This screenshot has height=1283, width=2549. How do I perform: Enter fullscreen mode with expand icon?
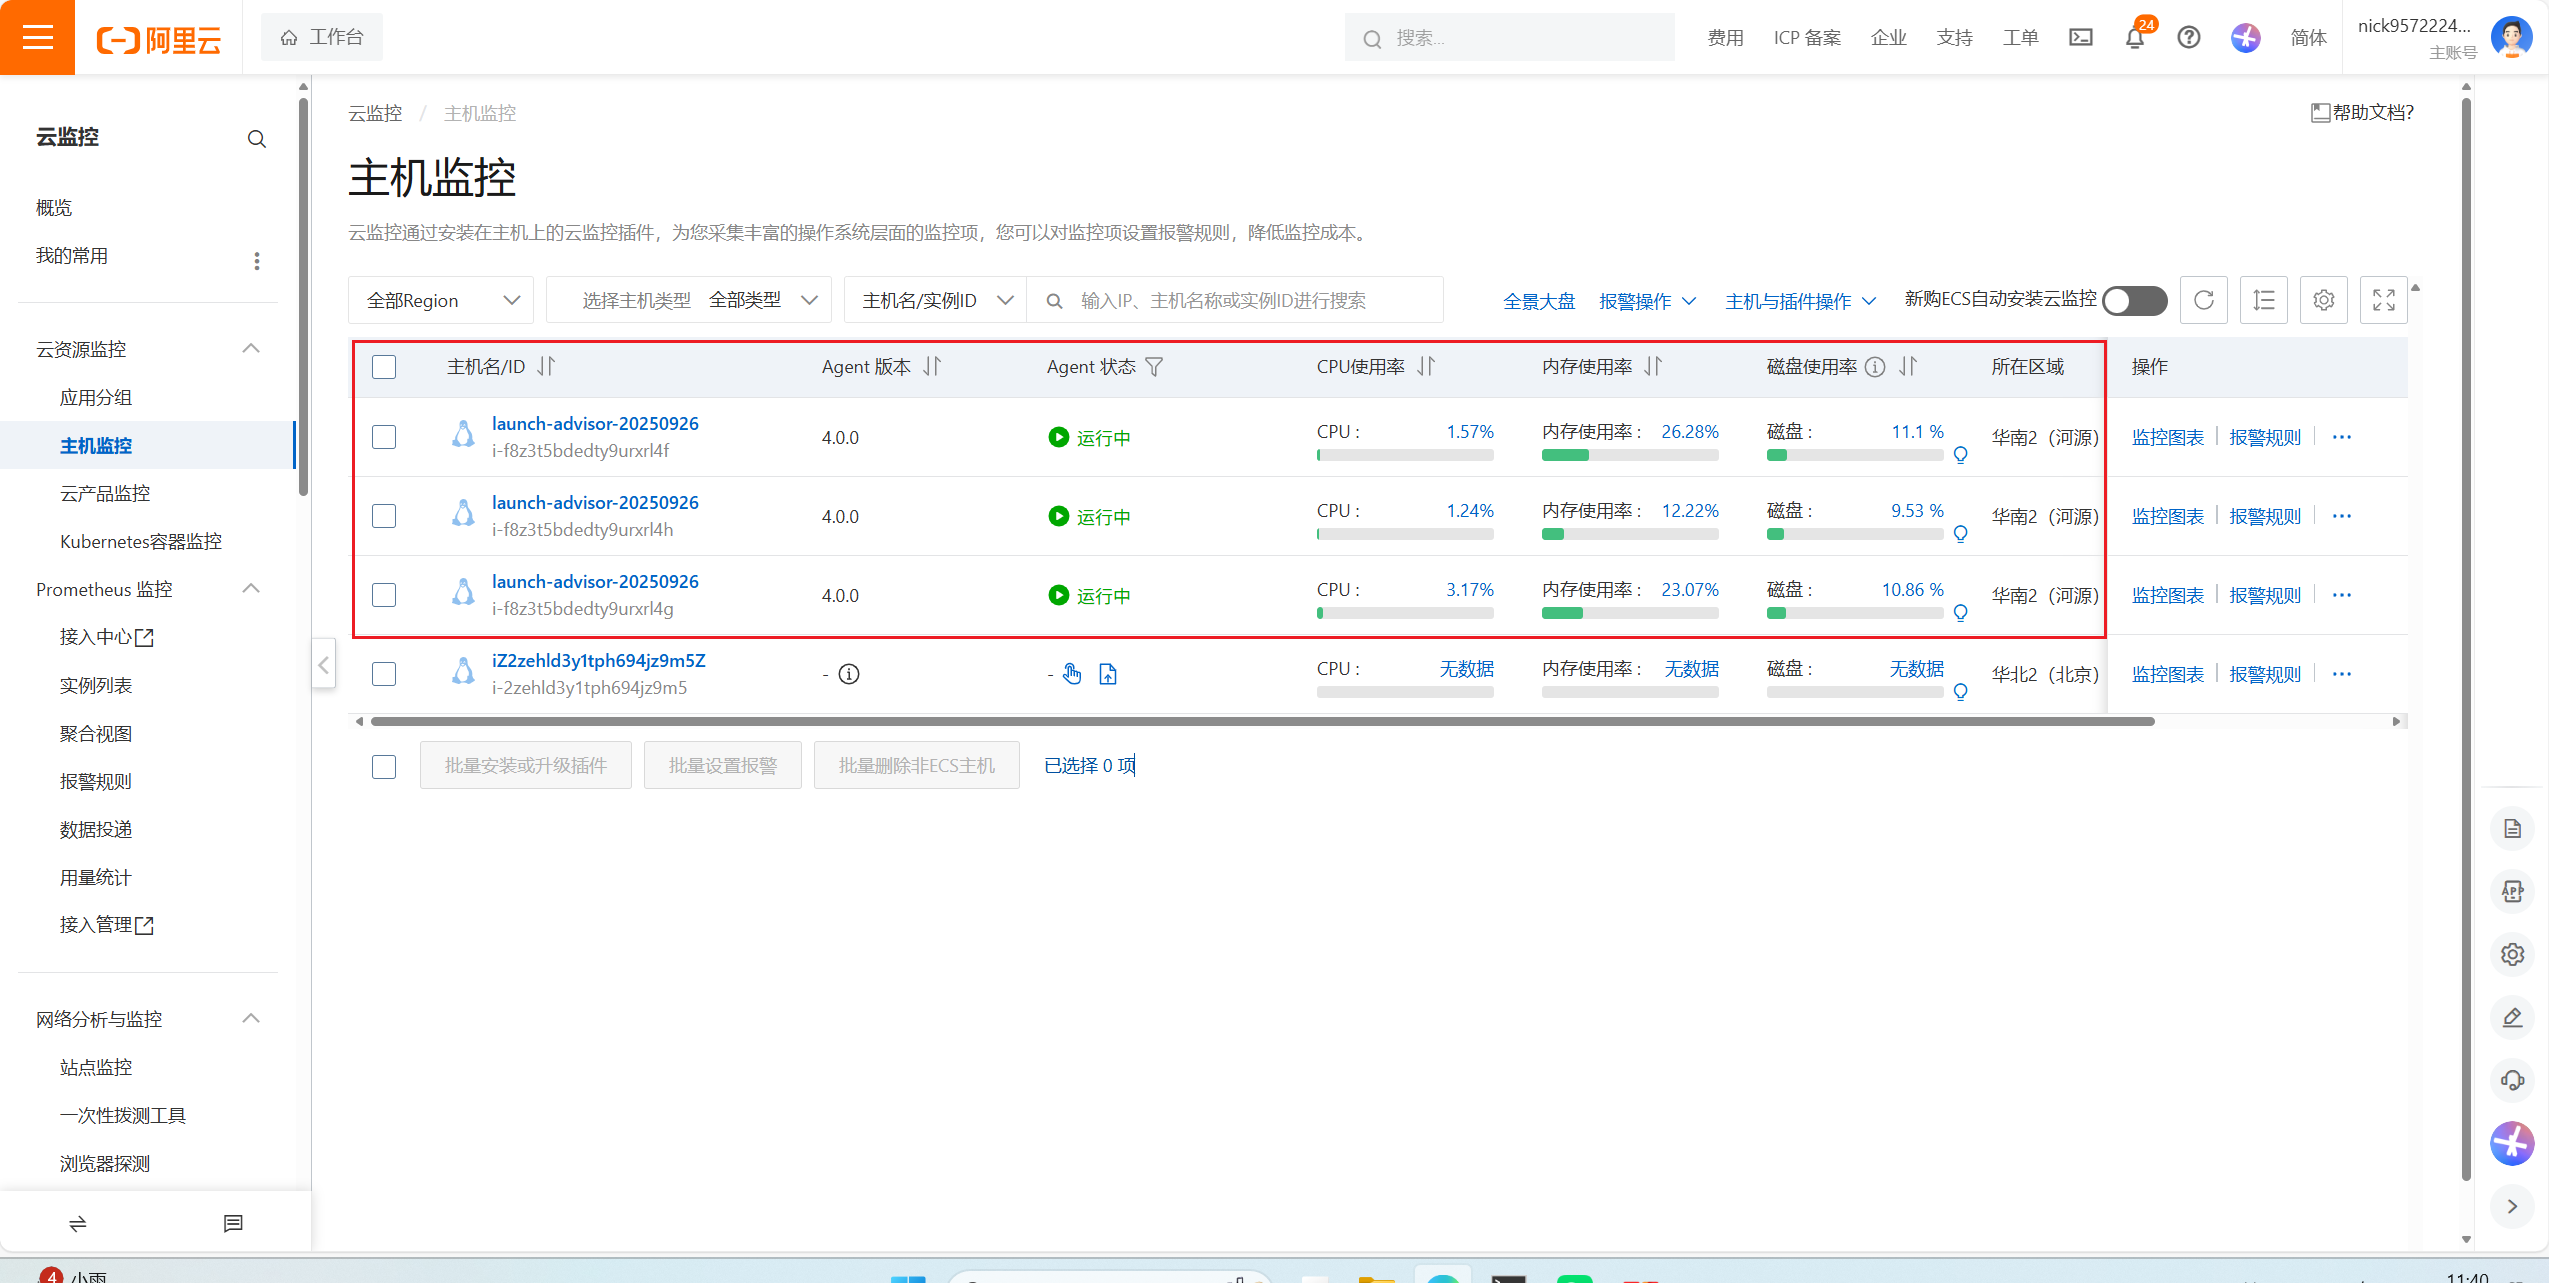click(2383, 300)
